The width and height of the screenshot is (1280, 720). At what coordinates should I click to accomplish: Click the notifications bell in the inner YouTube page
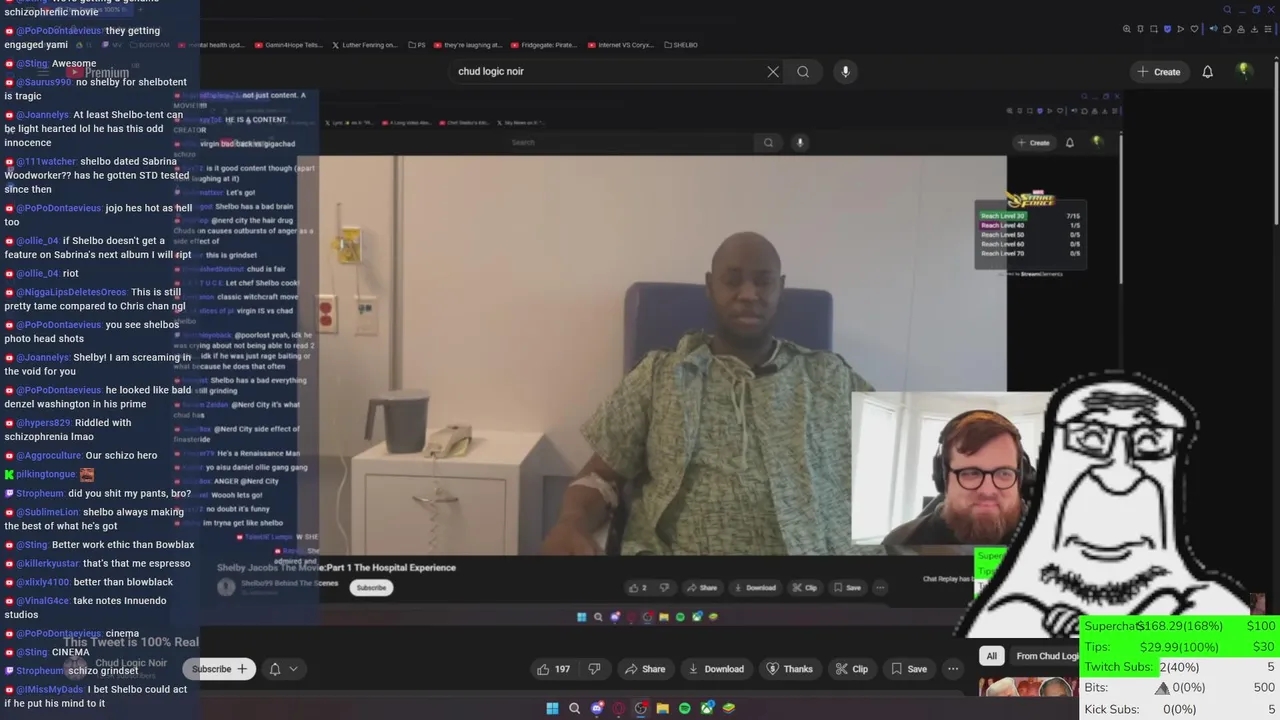1069,143
